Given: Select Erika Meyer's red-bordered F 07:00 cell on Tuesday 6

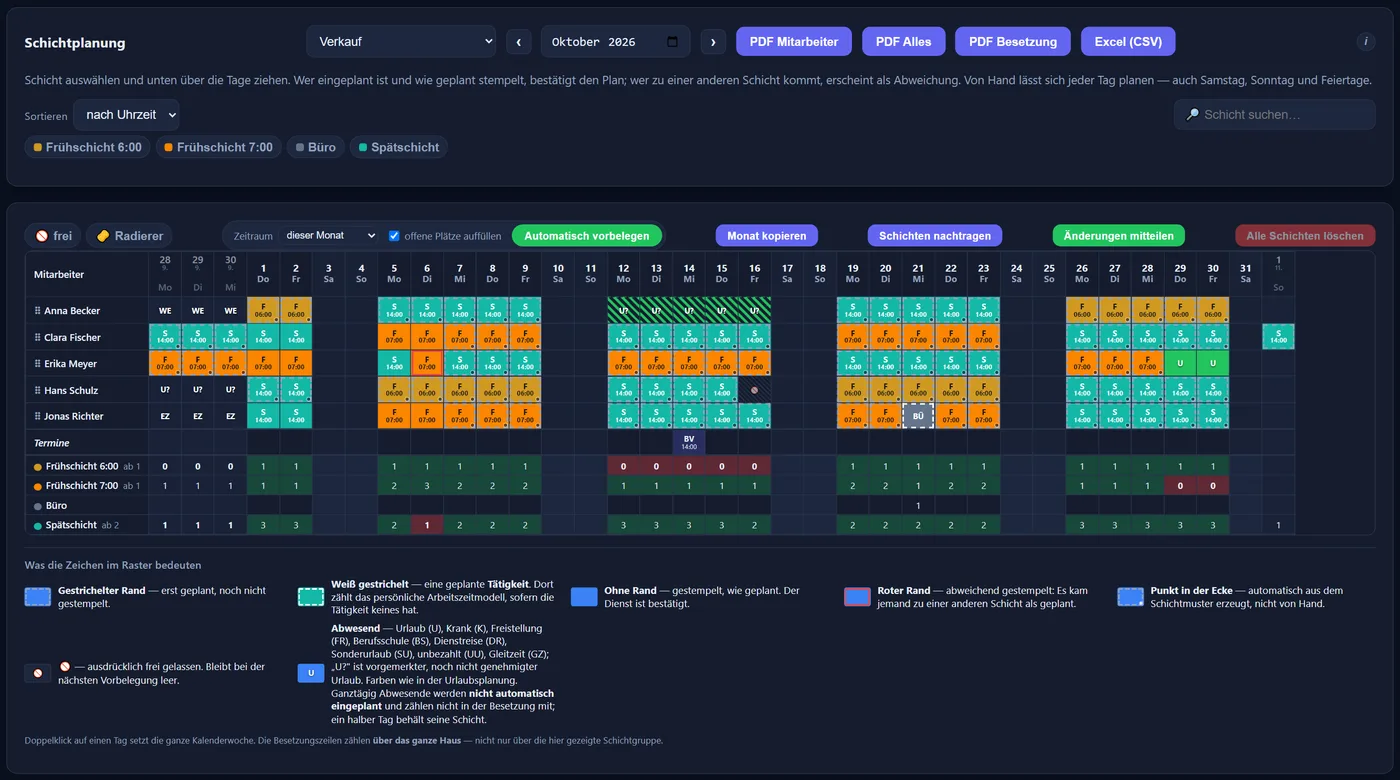Looking at the screenshot, I should pos(427,364).
